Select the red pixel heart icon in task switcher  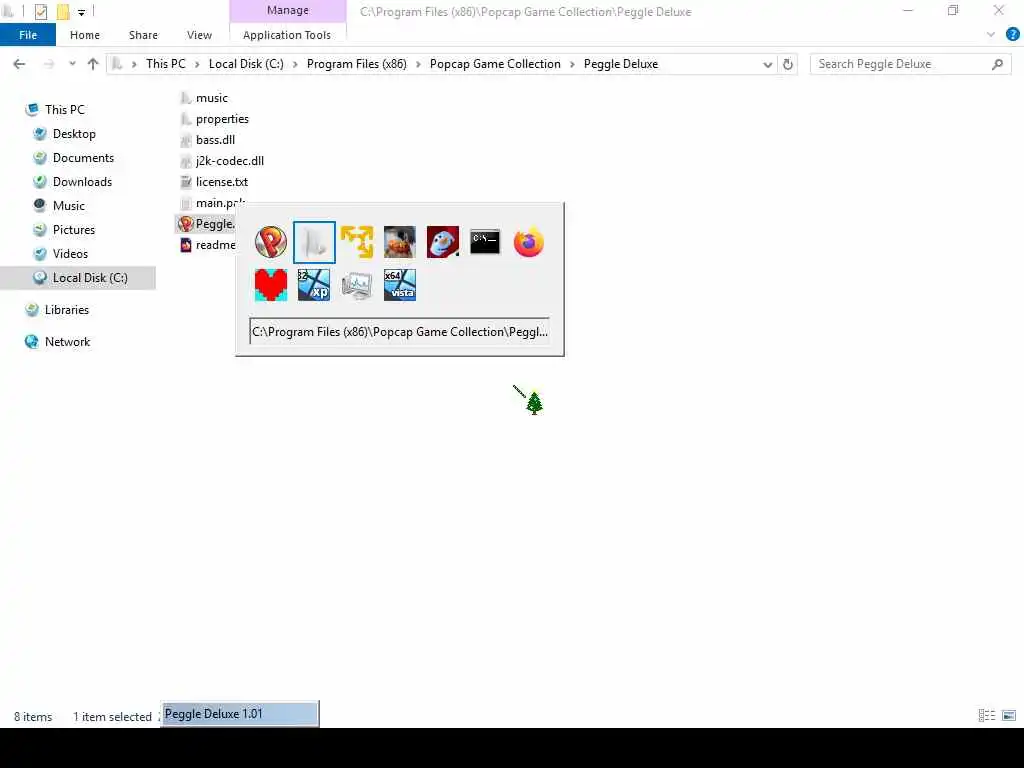point(271,285)
